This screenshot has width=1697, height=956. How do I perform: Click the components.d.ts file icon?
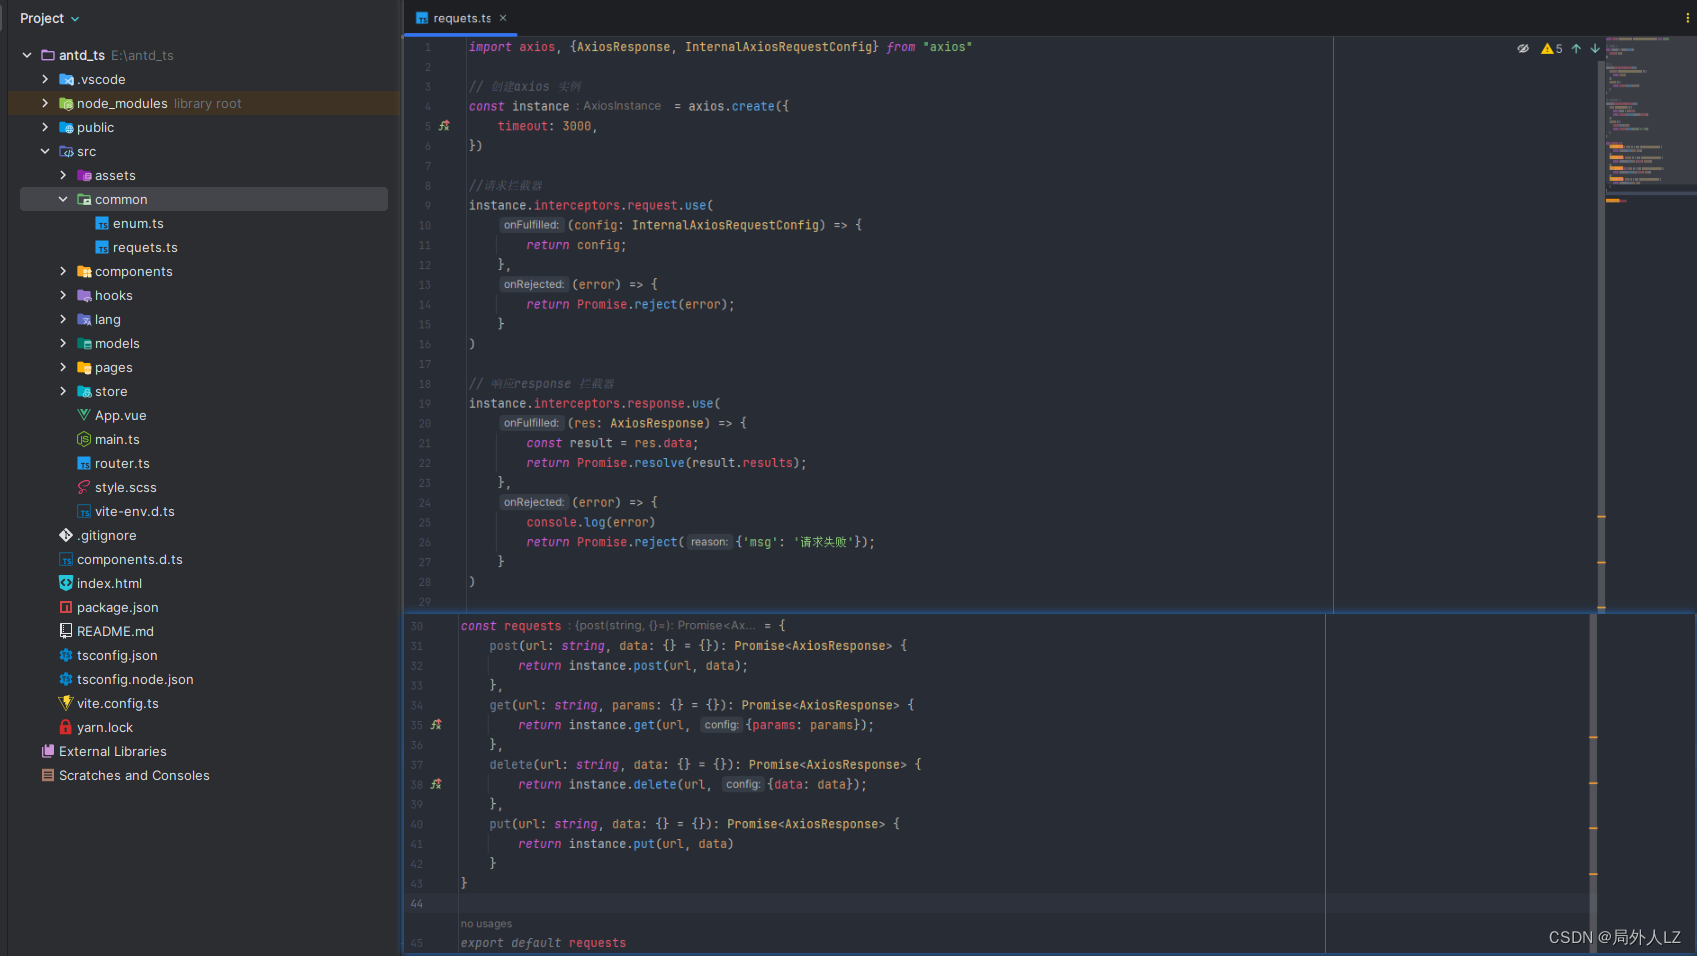pos(66,559)
